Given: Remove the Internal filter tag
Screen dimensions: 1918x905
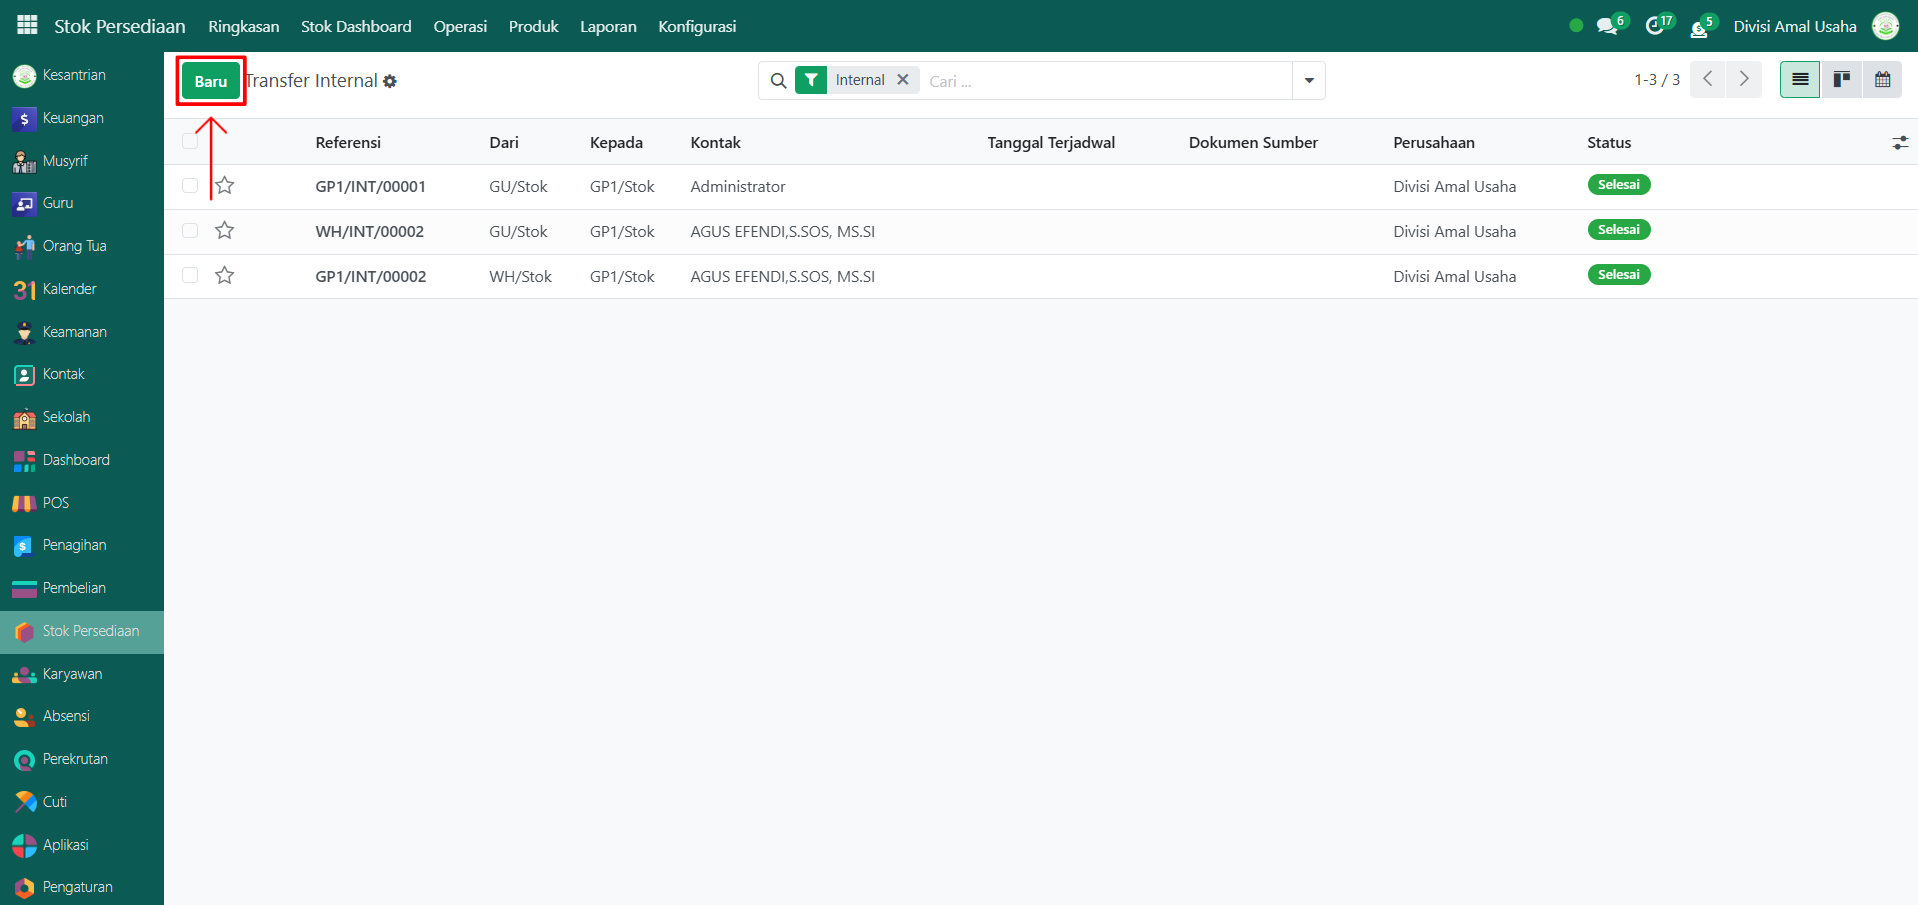Looking at the screenshot, I should tap(903, 80).
